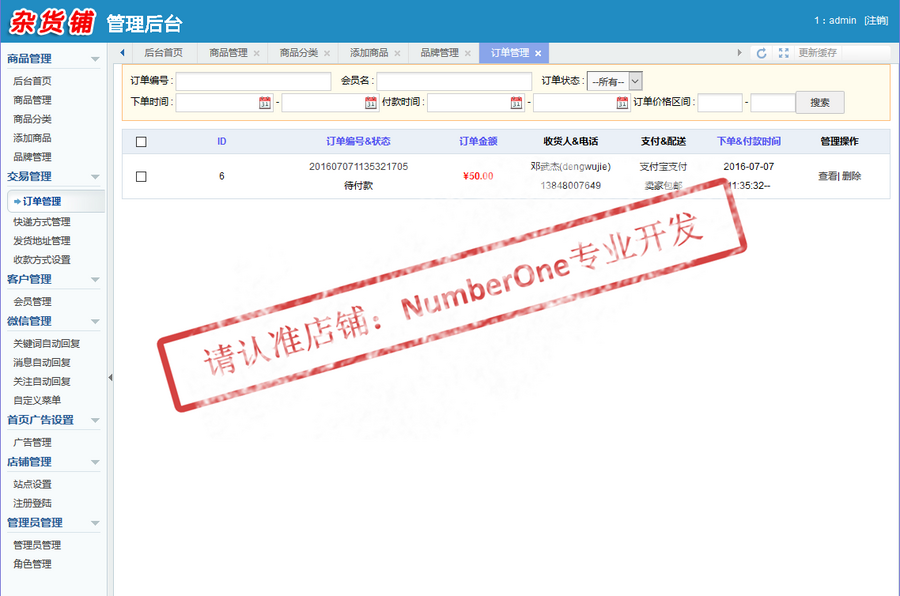The width and height of the screenshot is (900, 596).
Task: Switch to the 添加商品 tab
Action: pos(370,53)
